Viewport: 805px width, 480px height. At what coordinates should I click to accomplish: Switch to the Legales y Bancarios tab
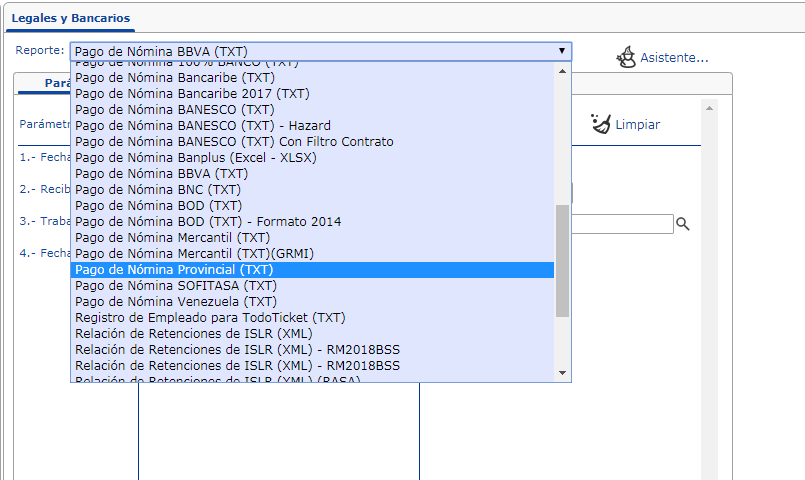71,18
